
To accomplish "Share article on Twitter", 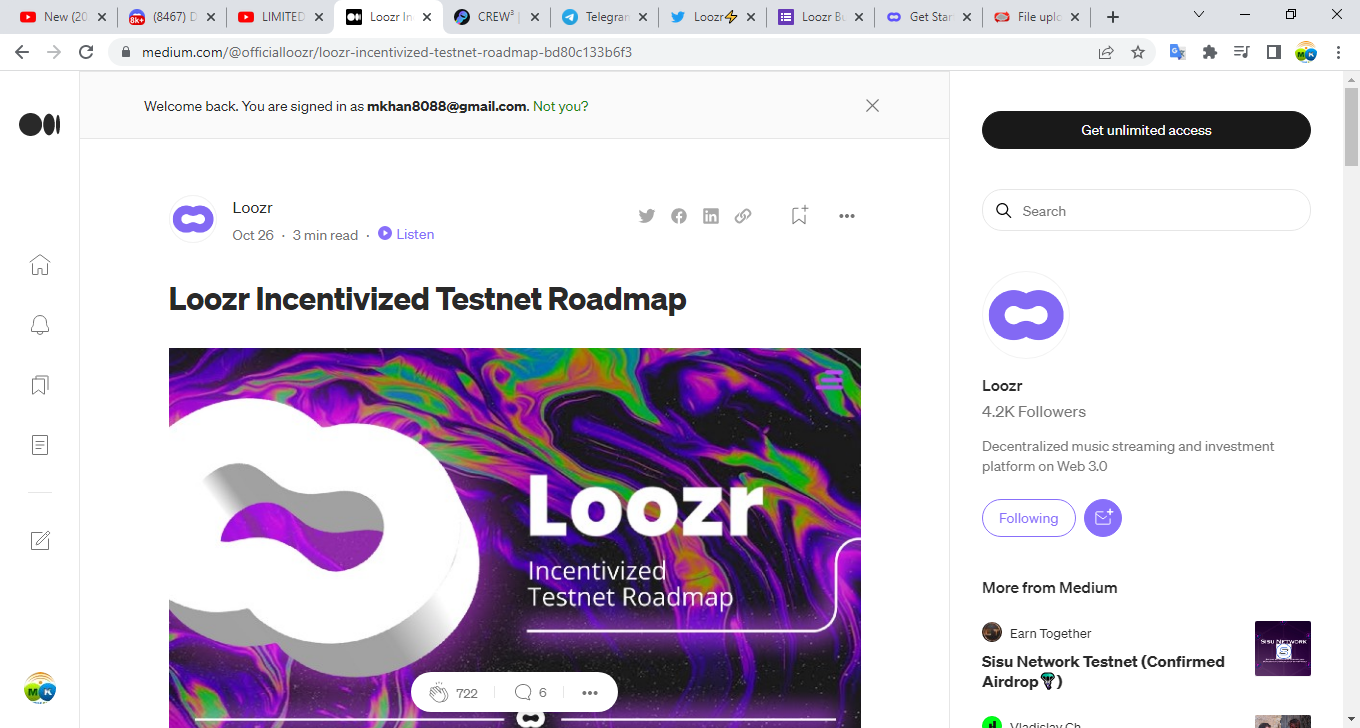I will pos(647,216).
